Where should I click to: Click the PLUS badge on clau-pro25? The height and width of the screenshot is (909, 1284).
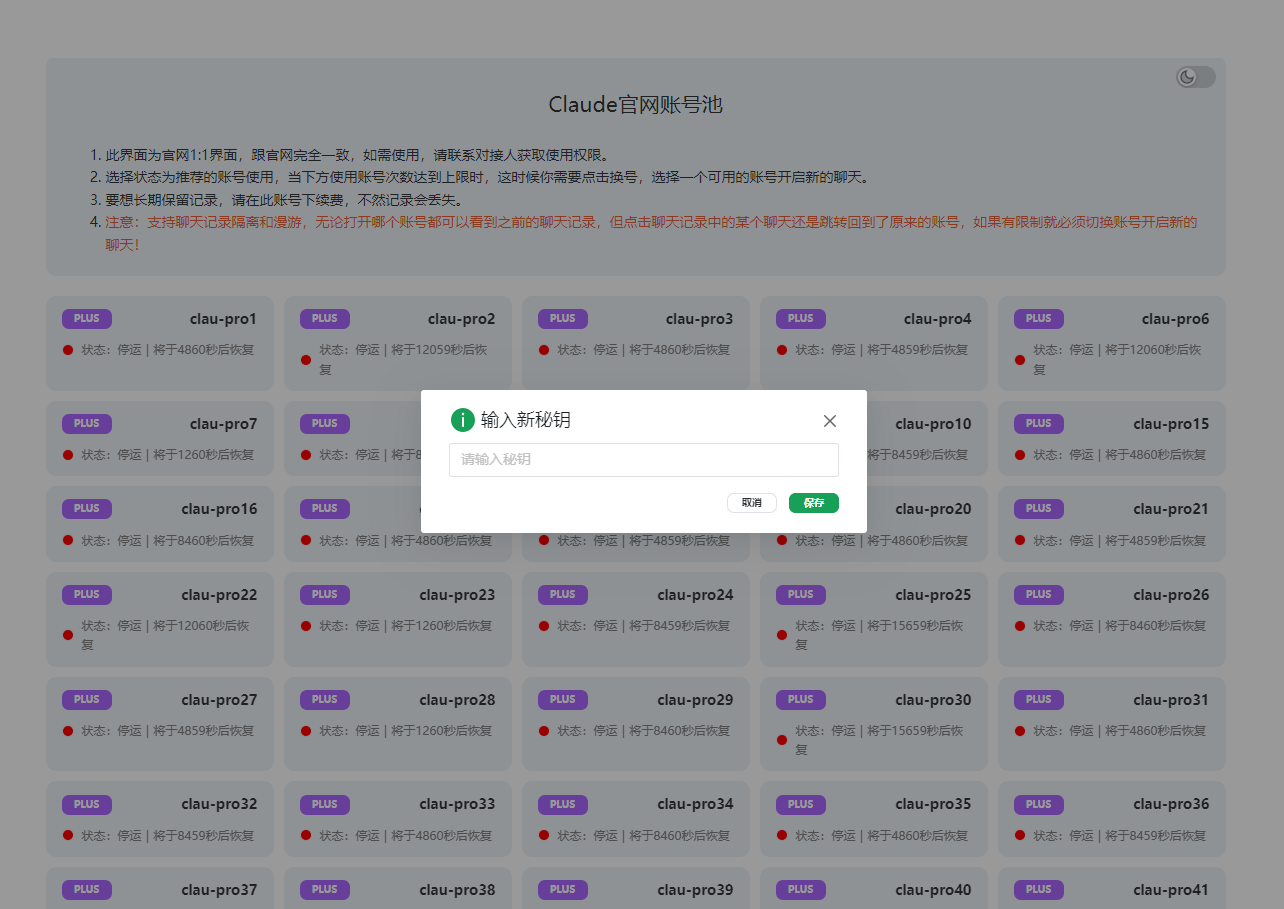[x=801, y=595]
